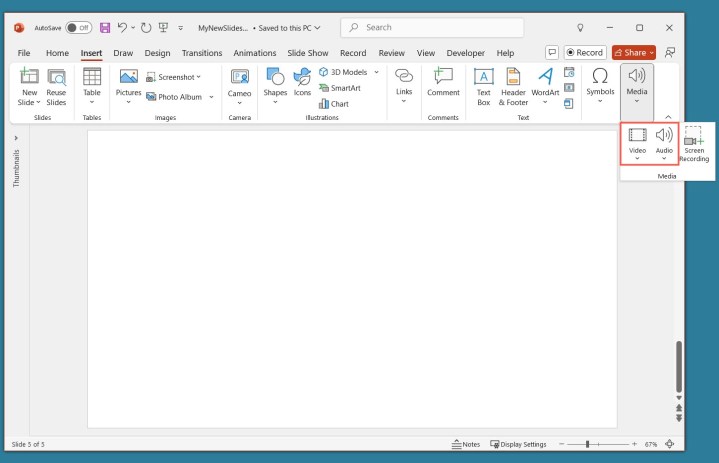Expand the Thumbnails pane
719x463 pixels.
(16, 137)
